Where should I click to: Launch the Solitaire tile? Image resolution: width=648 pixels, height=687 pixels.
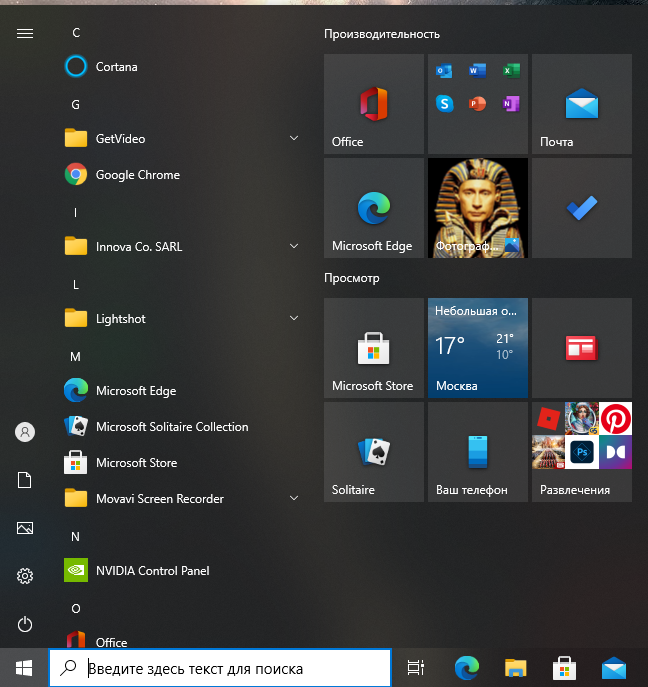click(374, 452)
